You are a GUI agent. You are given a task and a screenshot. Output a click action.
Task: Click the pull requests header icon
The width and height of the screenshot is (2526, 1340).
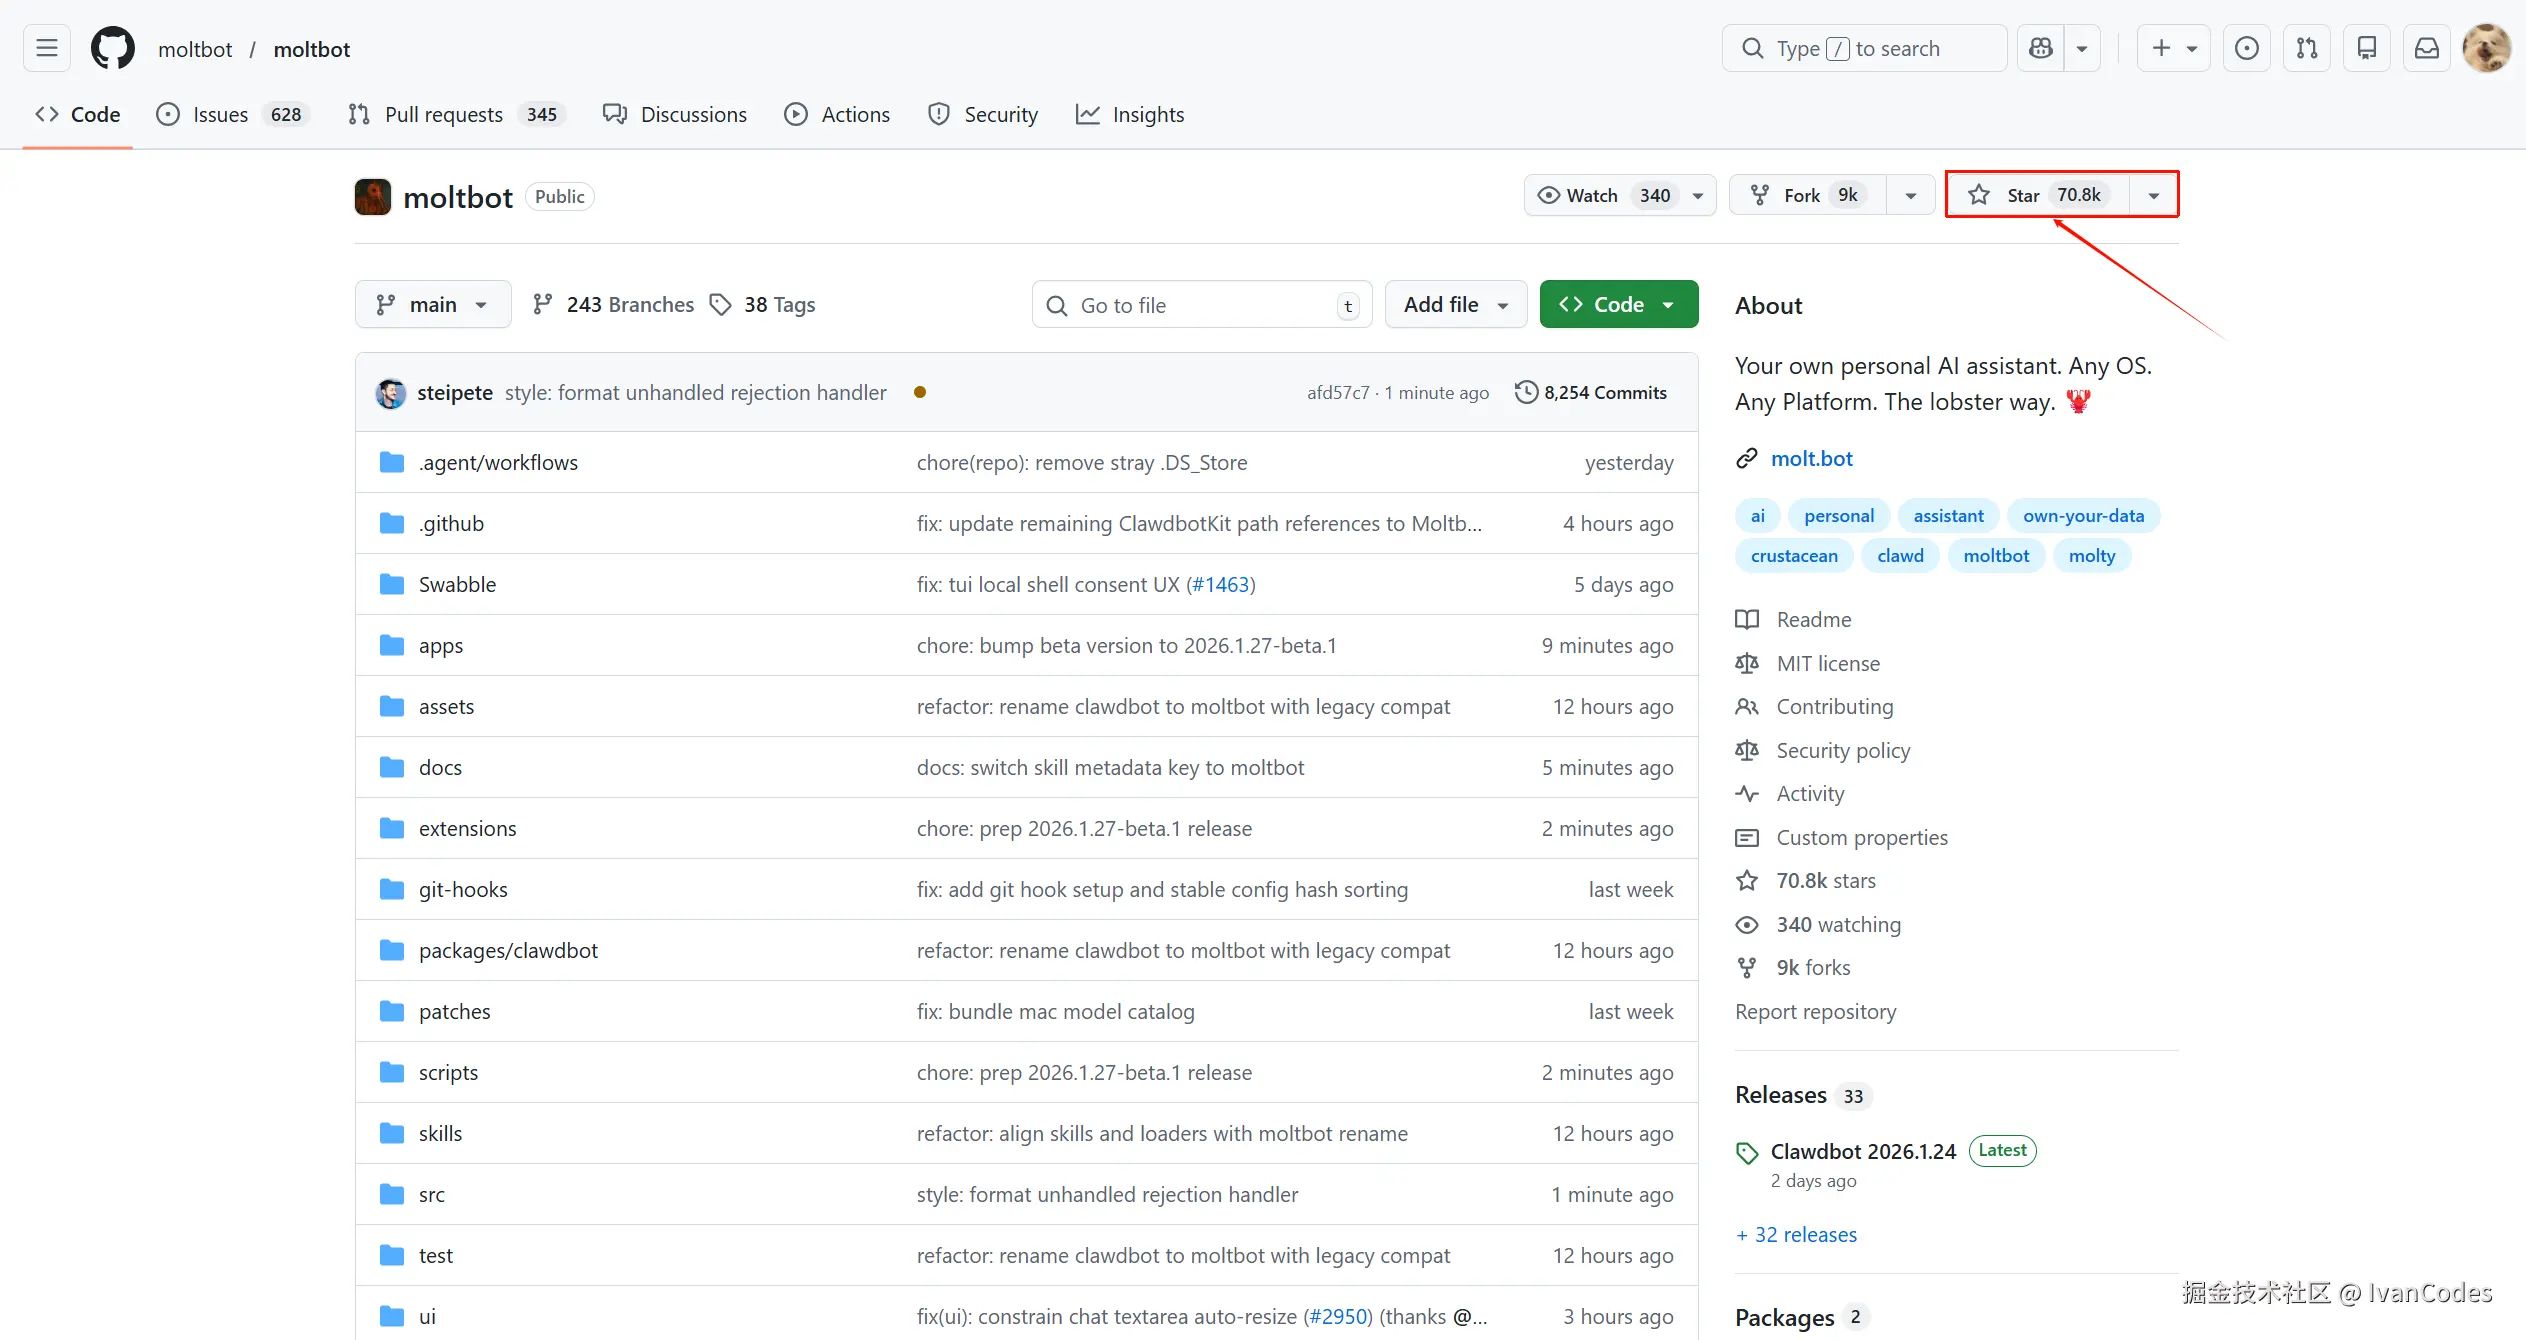(x=2307, y=48)
